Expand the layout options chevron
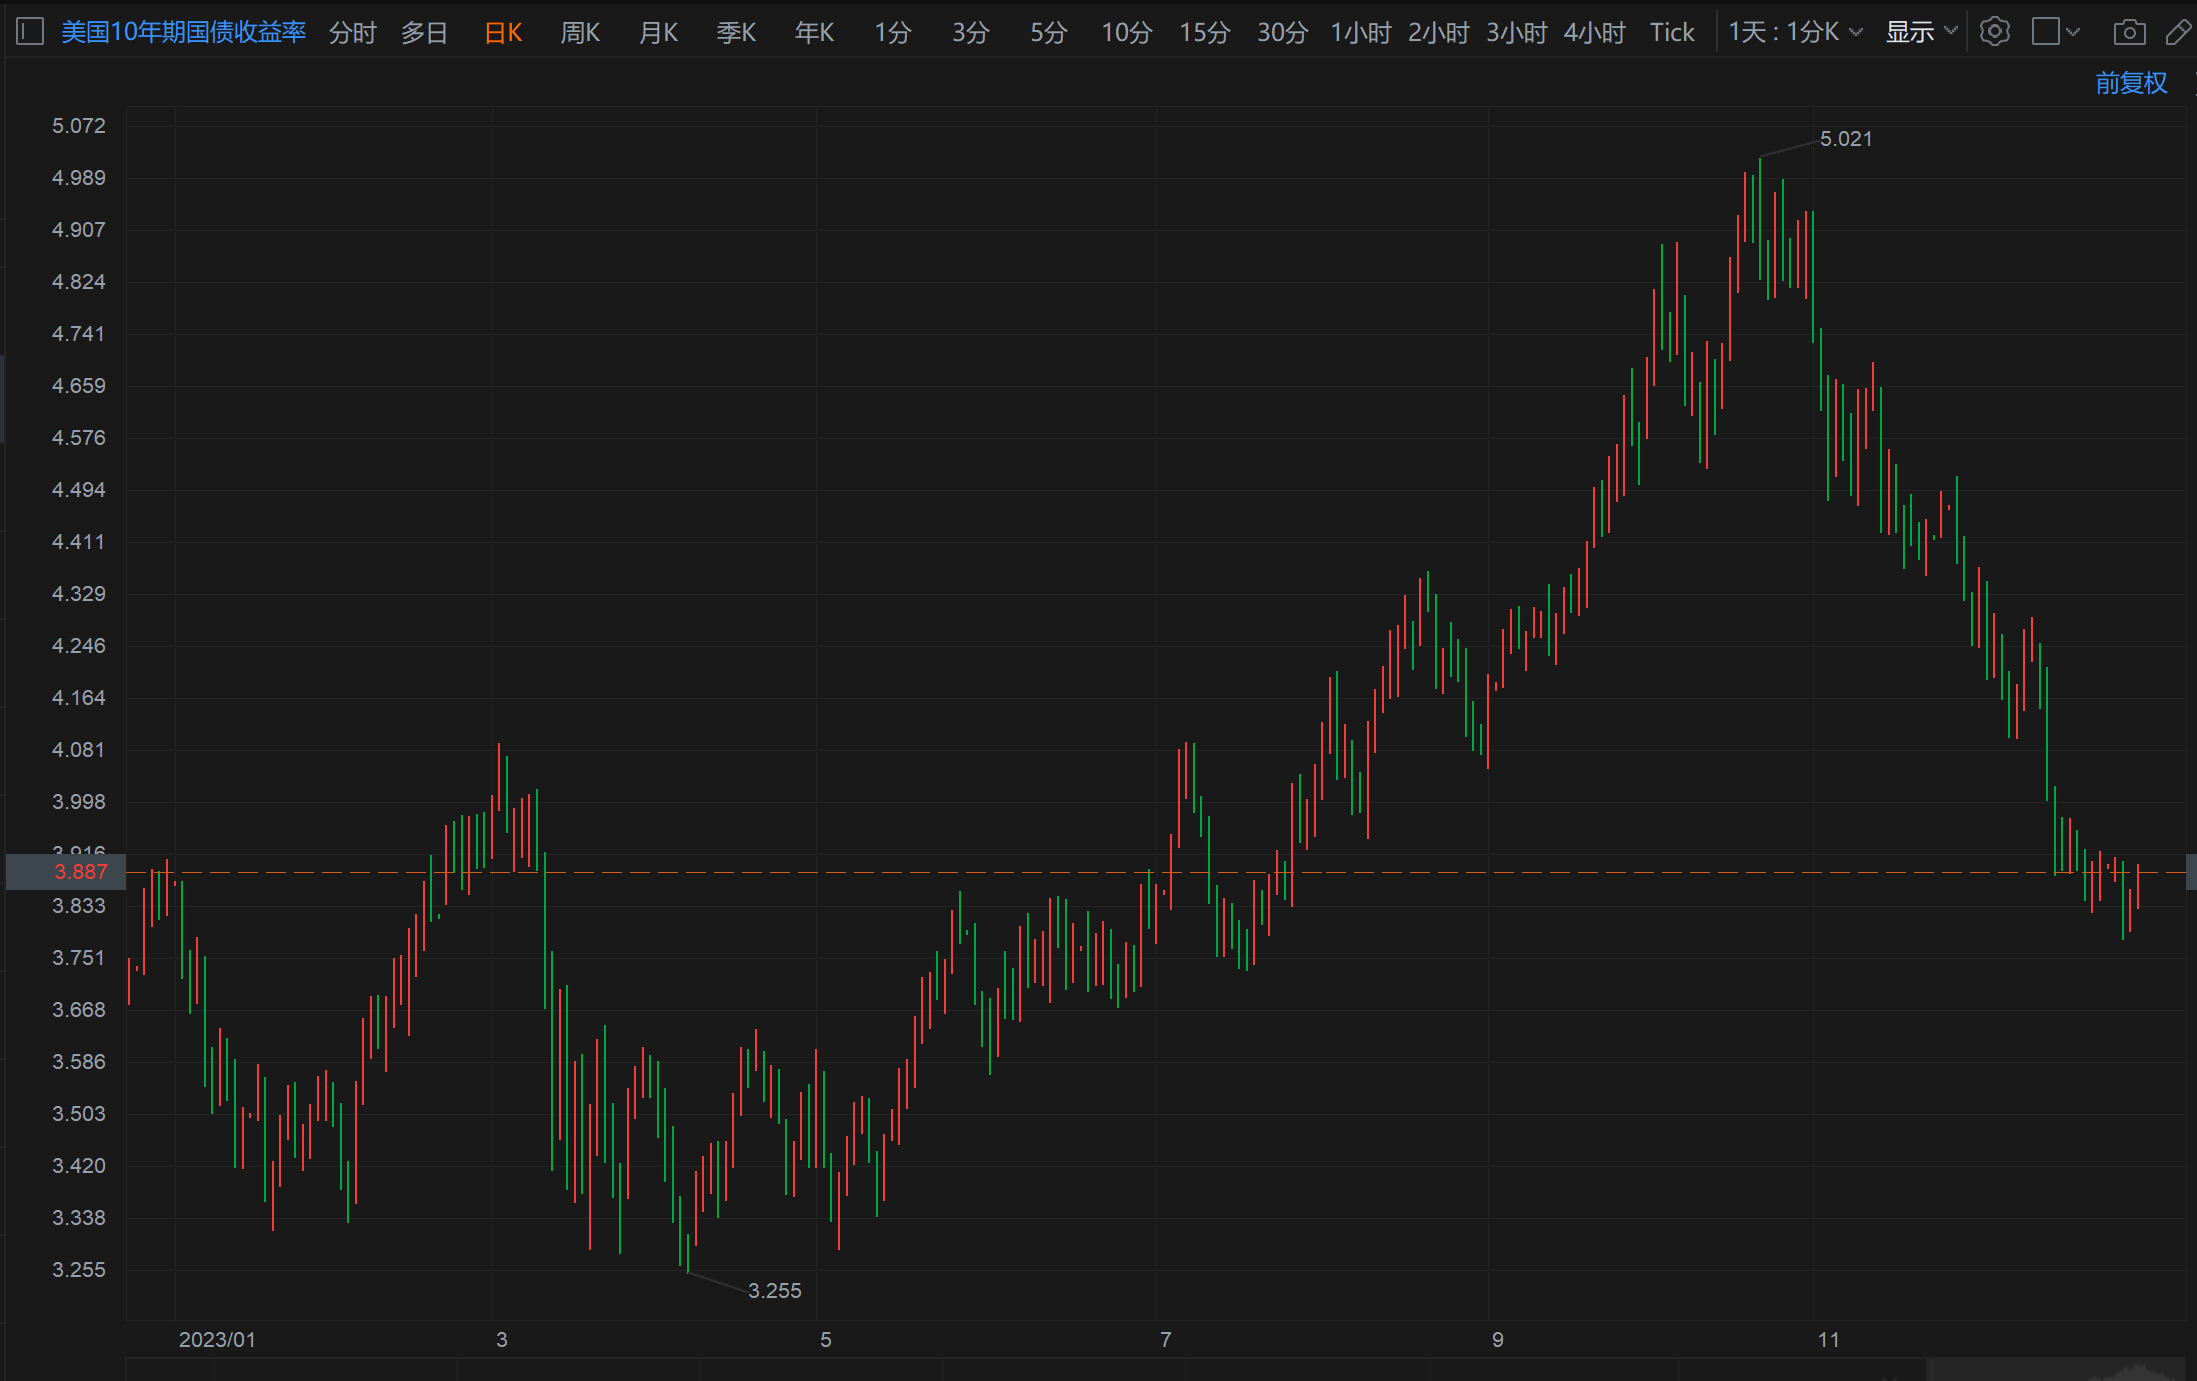Image resolution: width=2197 pixels, height=1381 pixels. coord(2073,32)
